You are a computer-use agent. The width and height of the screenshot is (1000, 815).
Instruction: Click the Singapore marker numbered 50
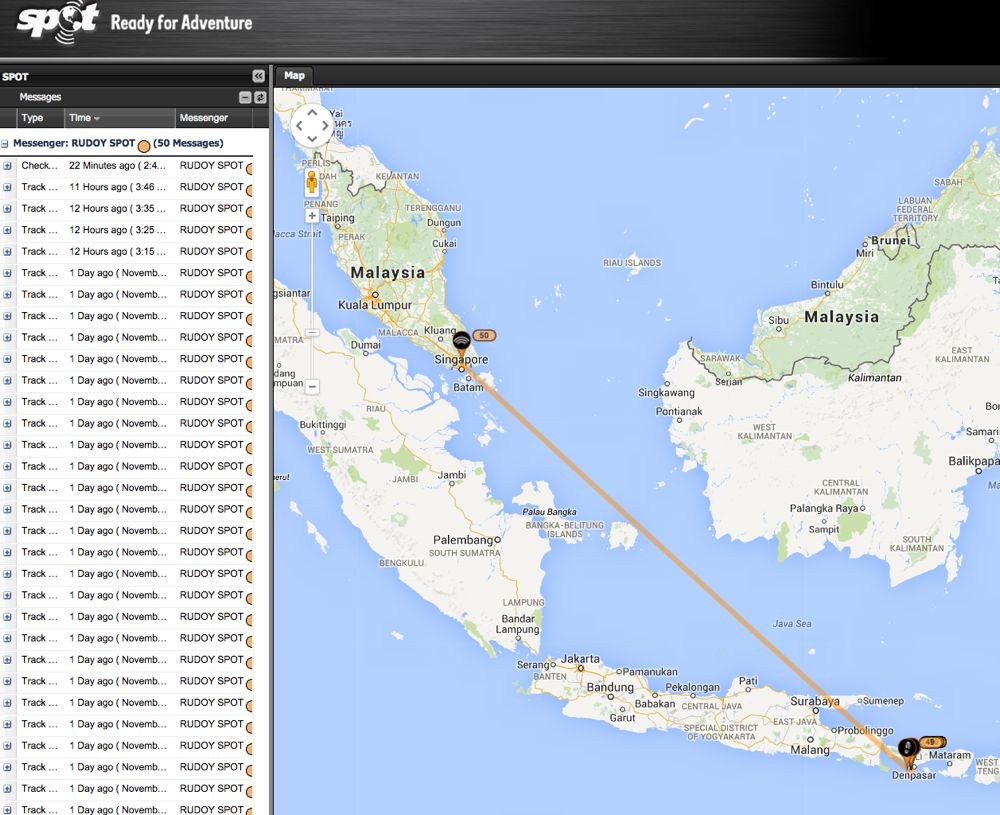coord(461,342)
